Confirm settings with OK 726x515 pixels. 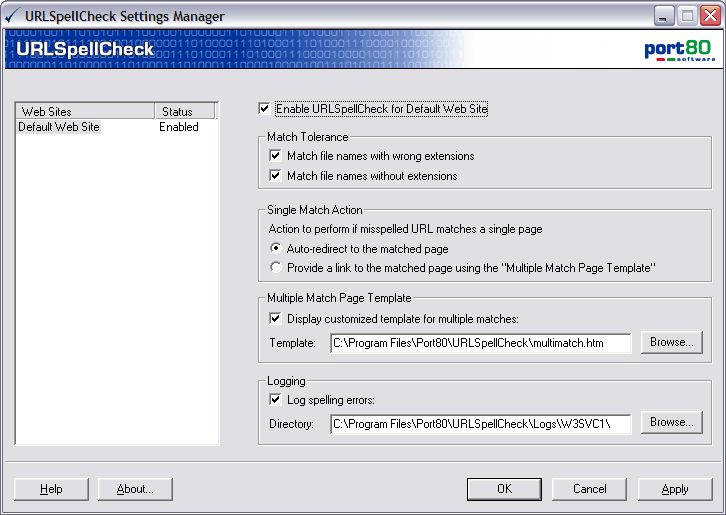pos(504,489)
